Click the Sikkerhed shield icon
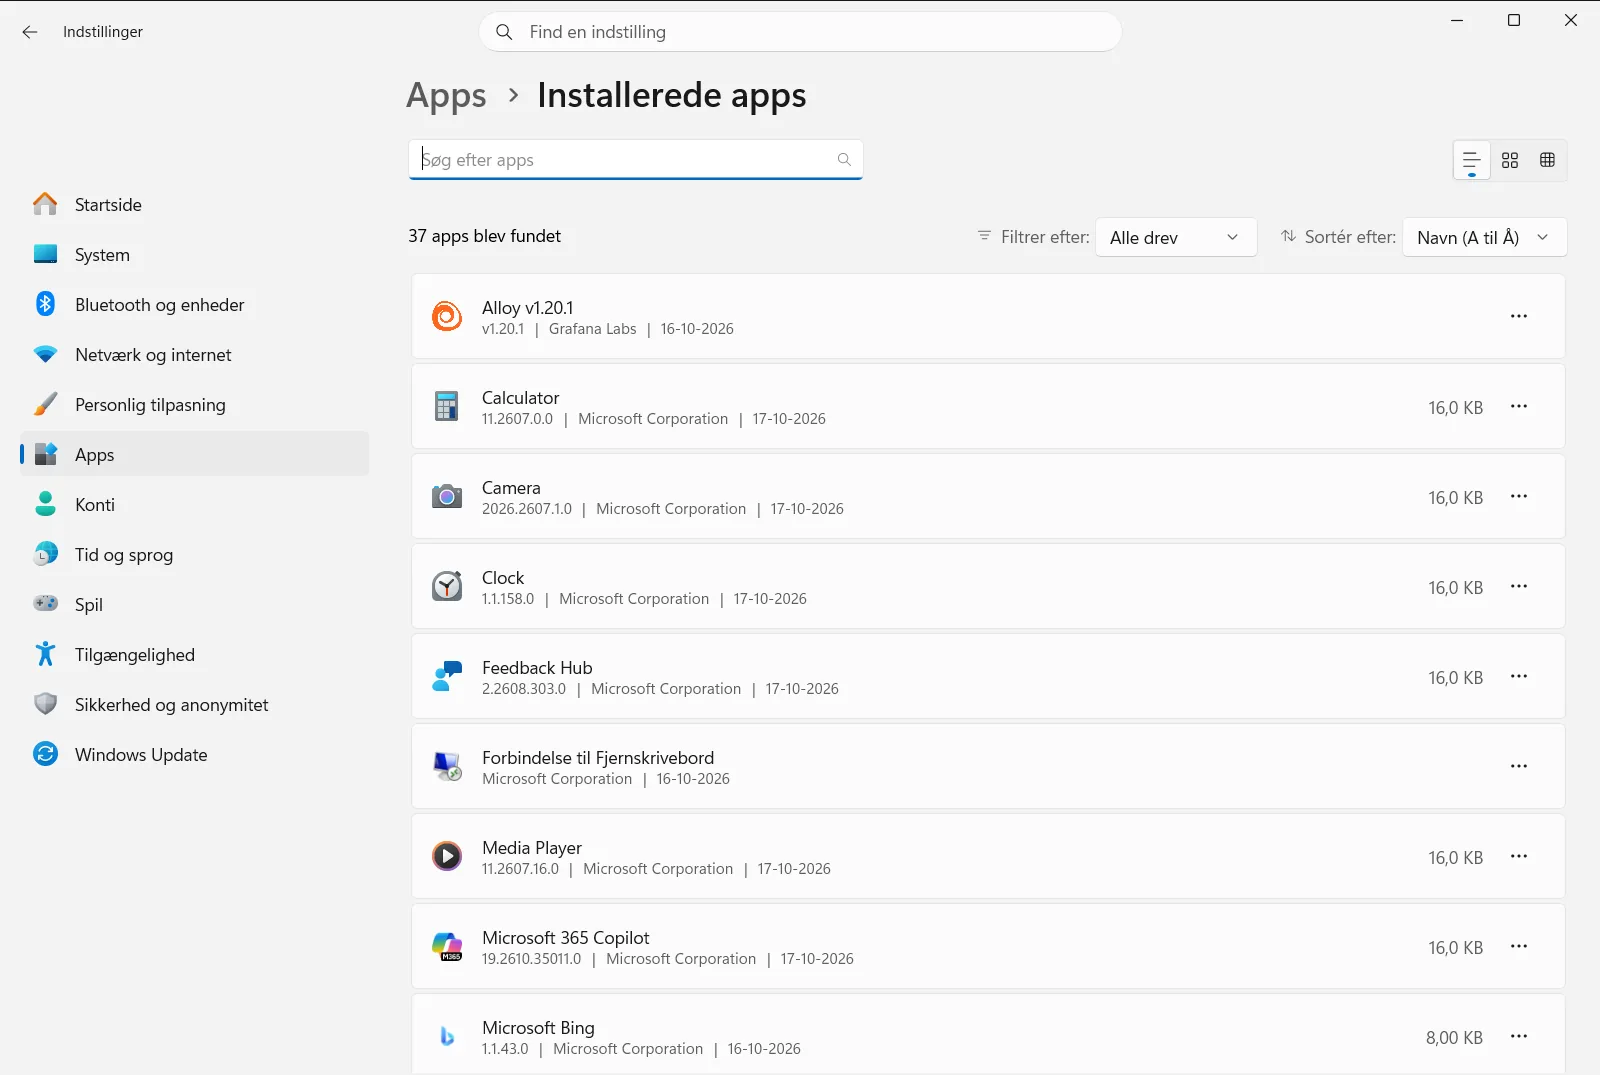The height and width of the screenshot is (1075, 1600). [45, 704]
